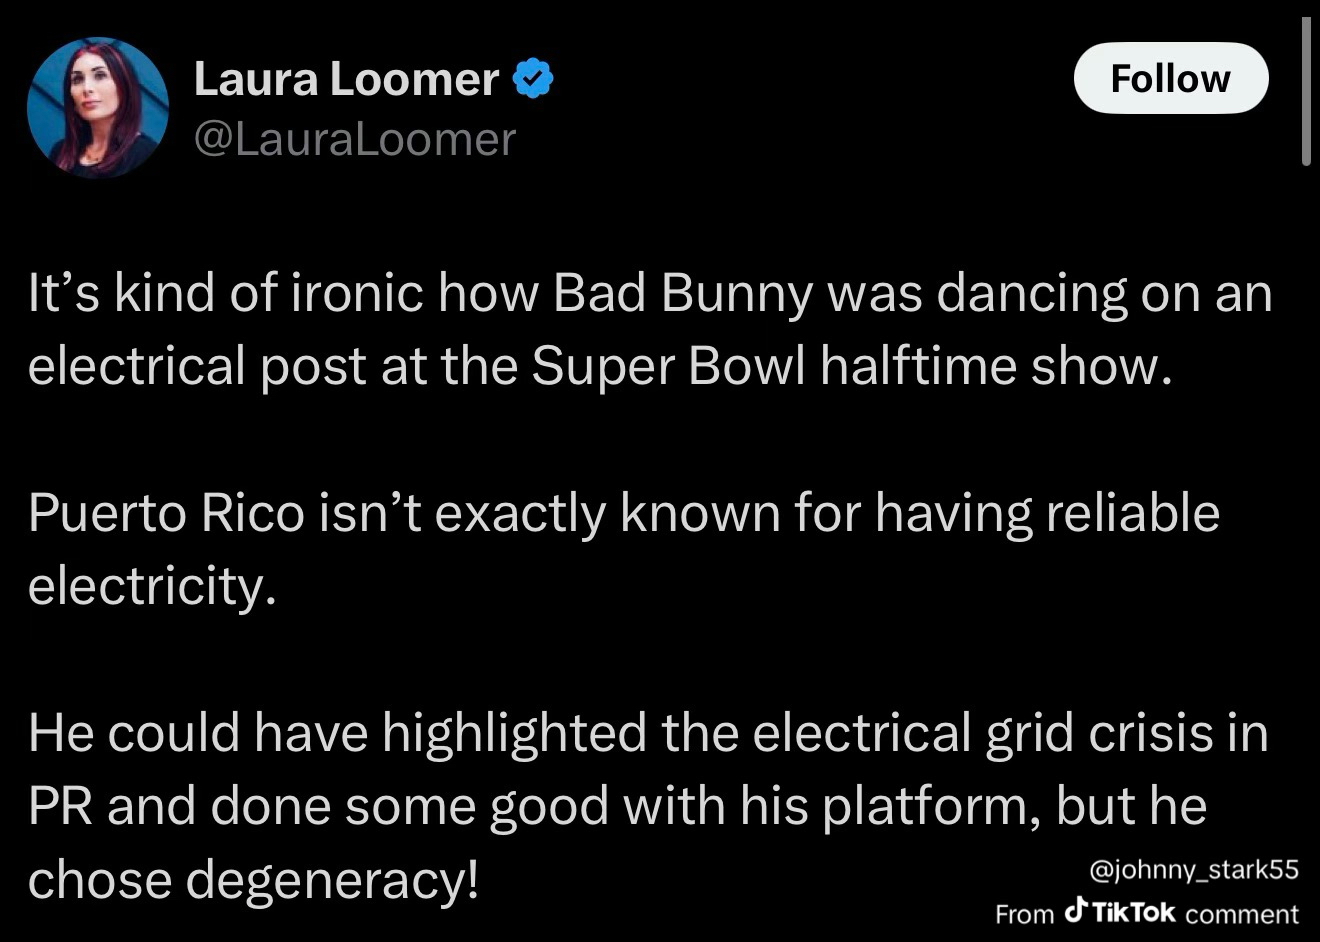Click the blue verified checkmark badge
The height and width of the screenshot is (942, 1320).
point(533,79)
